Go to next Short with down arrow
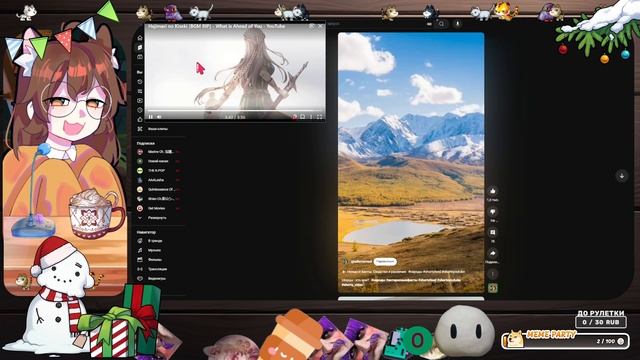640x360 pixels. [x=622, y=176]
